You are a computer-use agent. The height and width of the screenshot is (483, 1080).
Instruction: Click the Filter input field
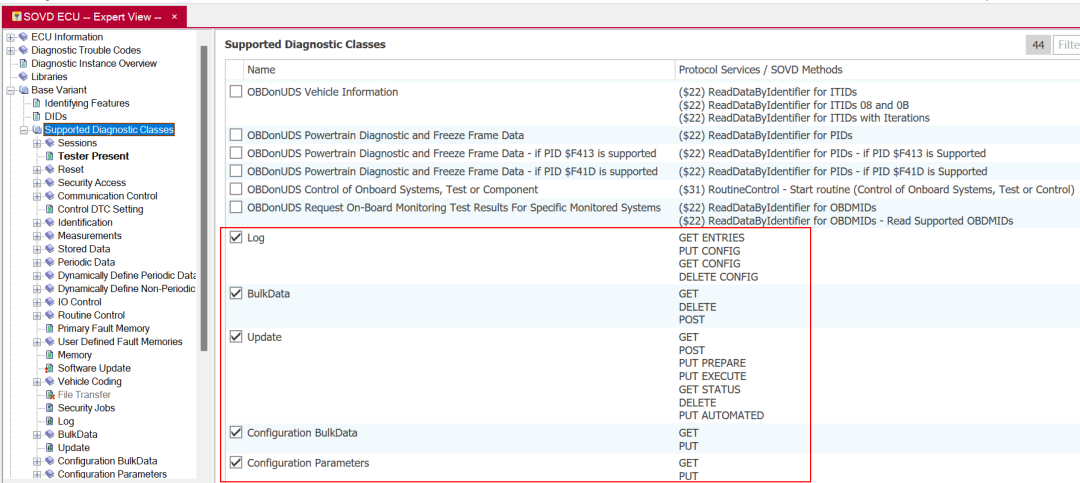coord(1066,45)
